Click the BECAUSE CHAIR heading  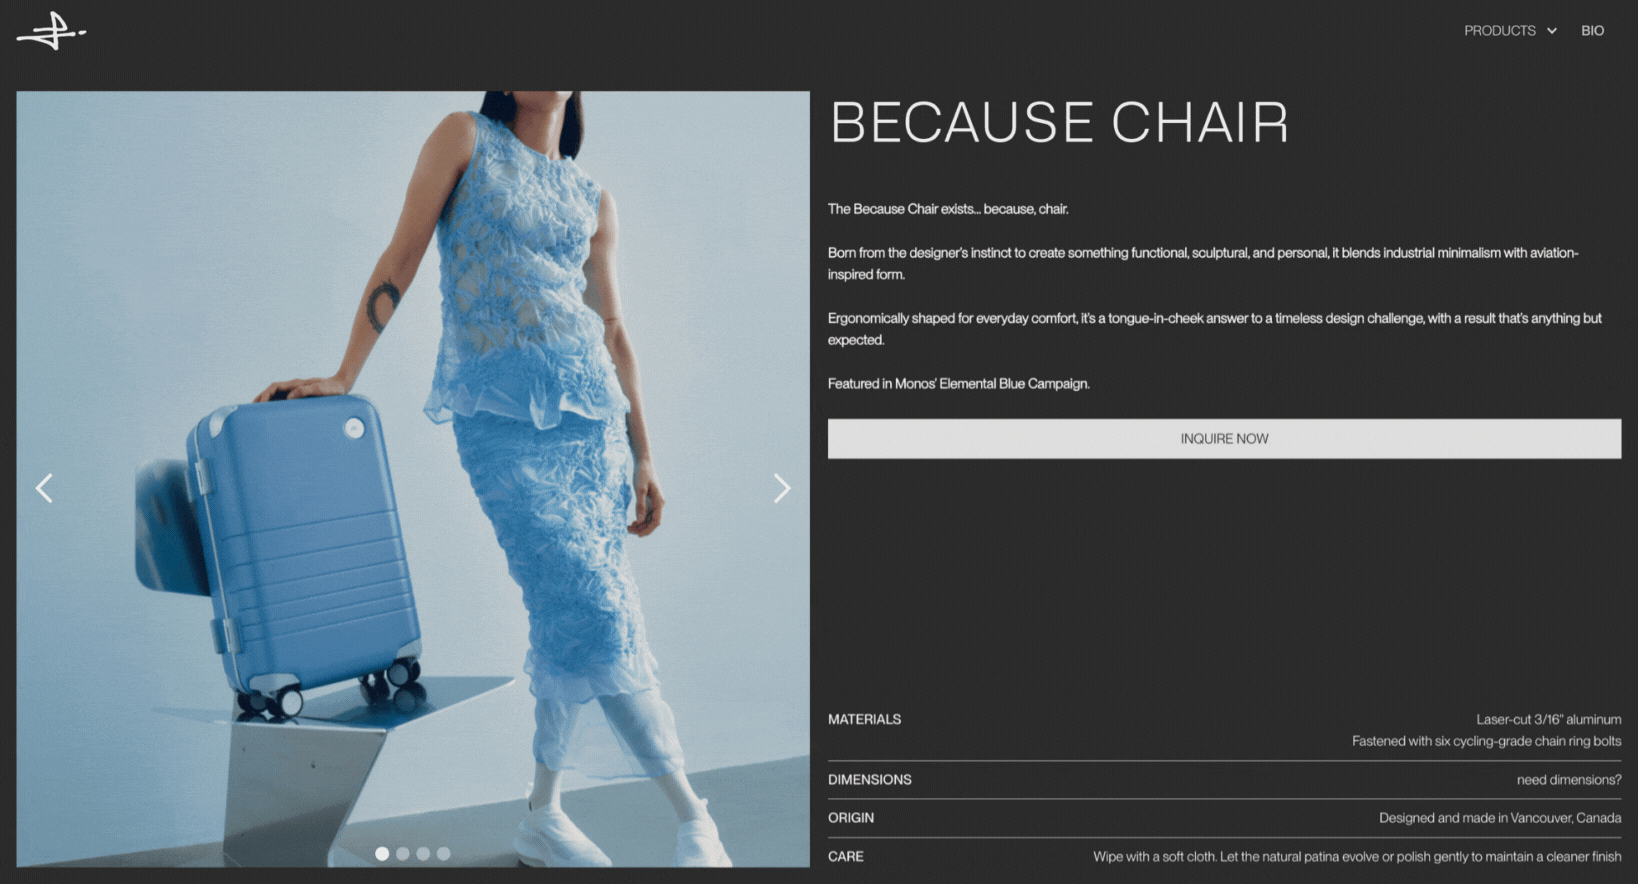(1059, 123)
